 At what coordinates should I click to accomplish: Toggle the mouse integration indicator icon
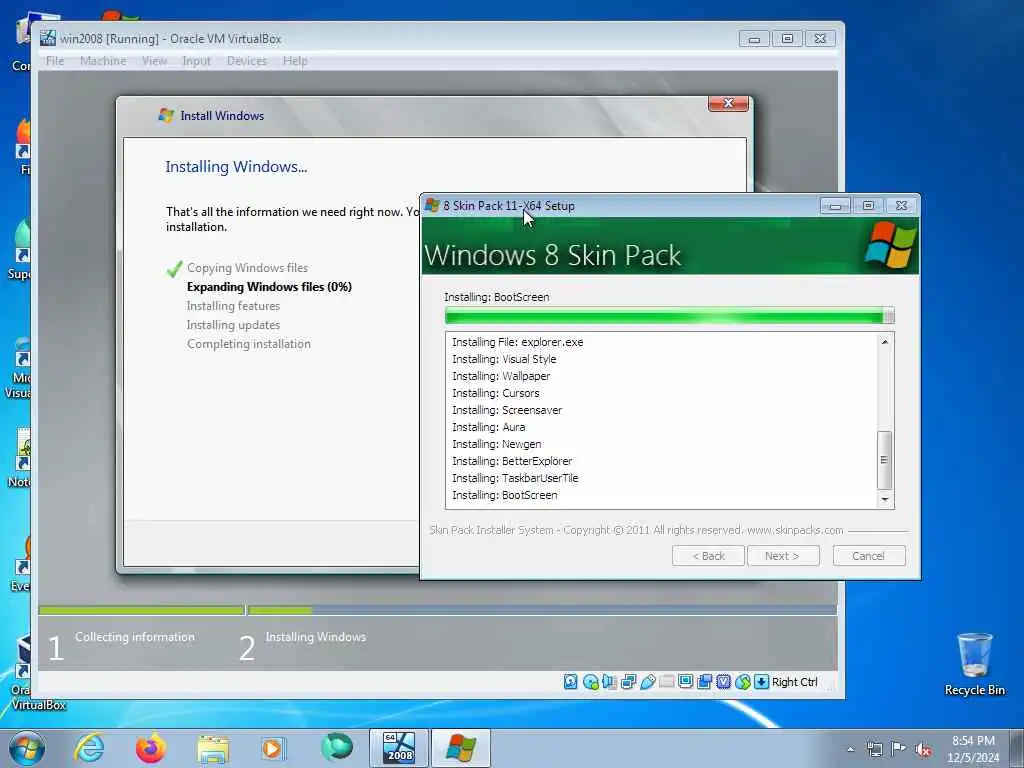(x=743, y=682)
